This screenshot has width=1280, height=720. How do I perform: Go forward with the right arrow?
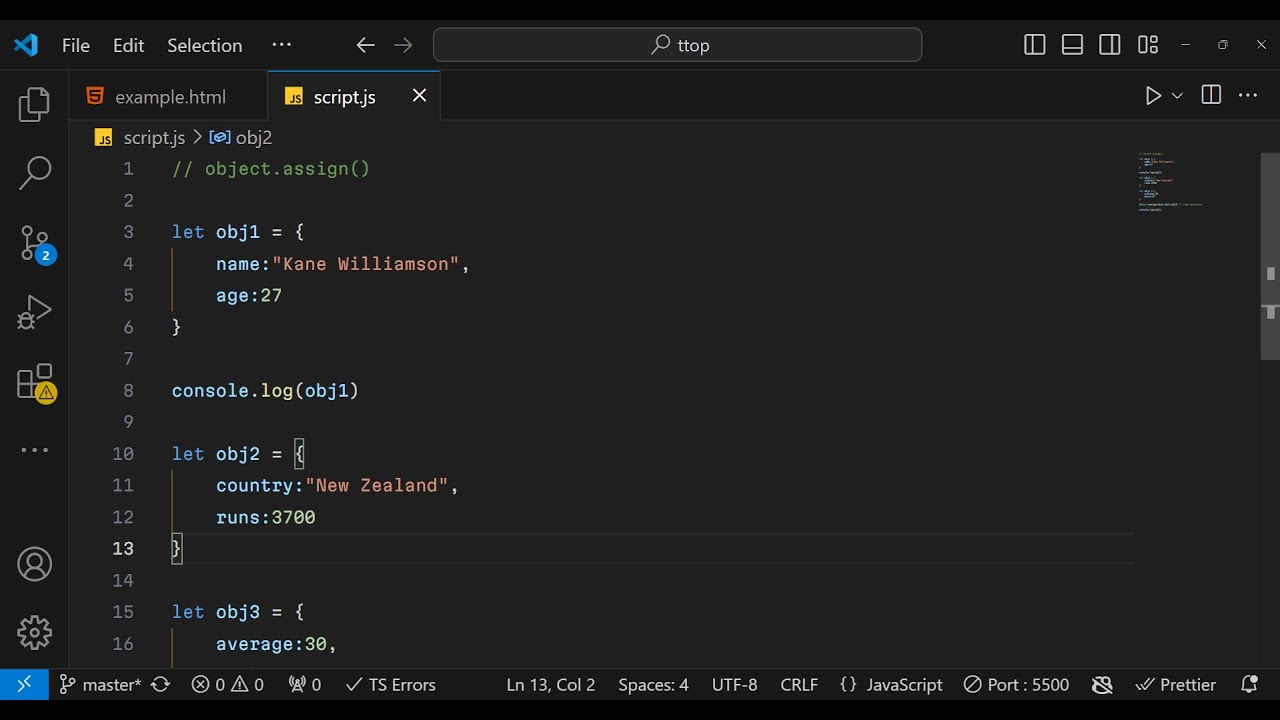tap(403, 45)
